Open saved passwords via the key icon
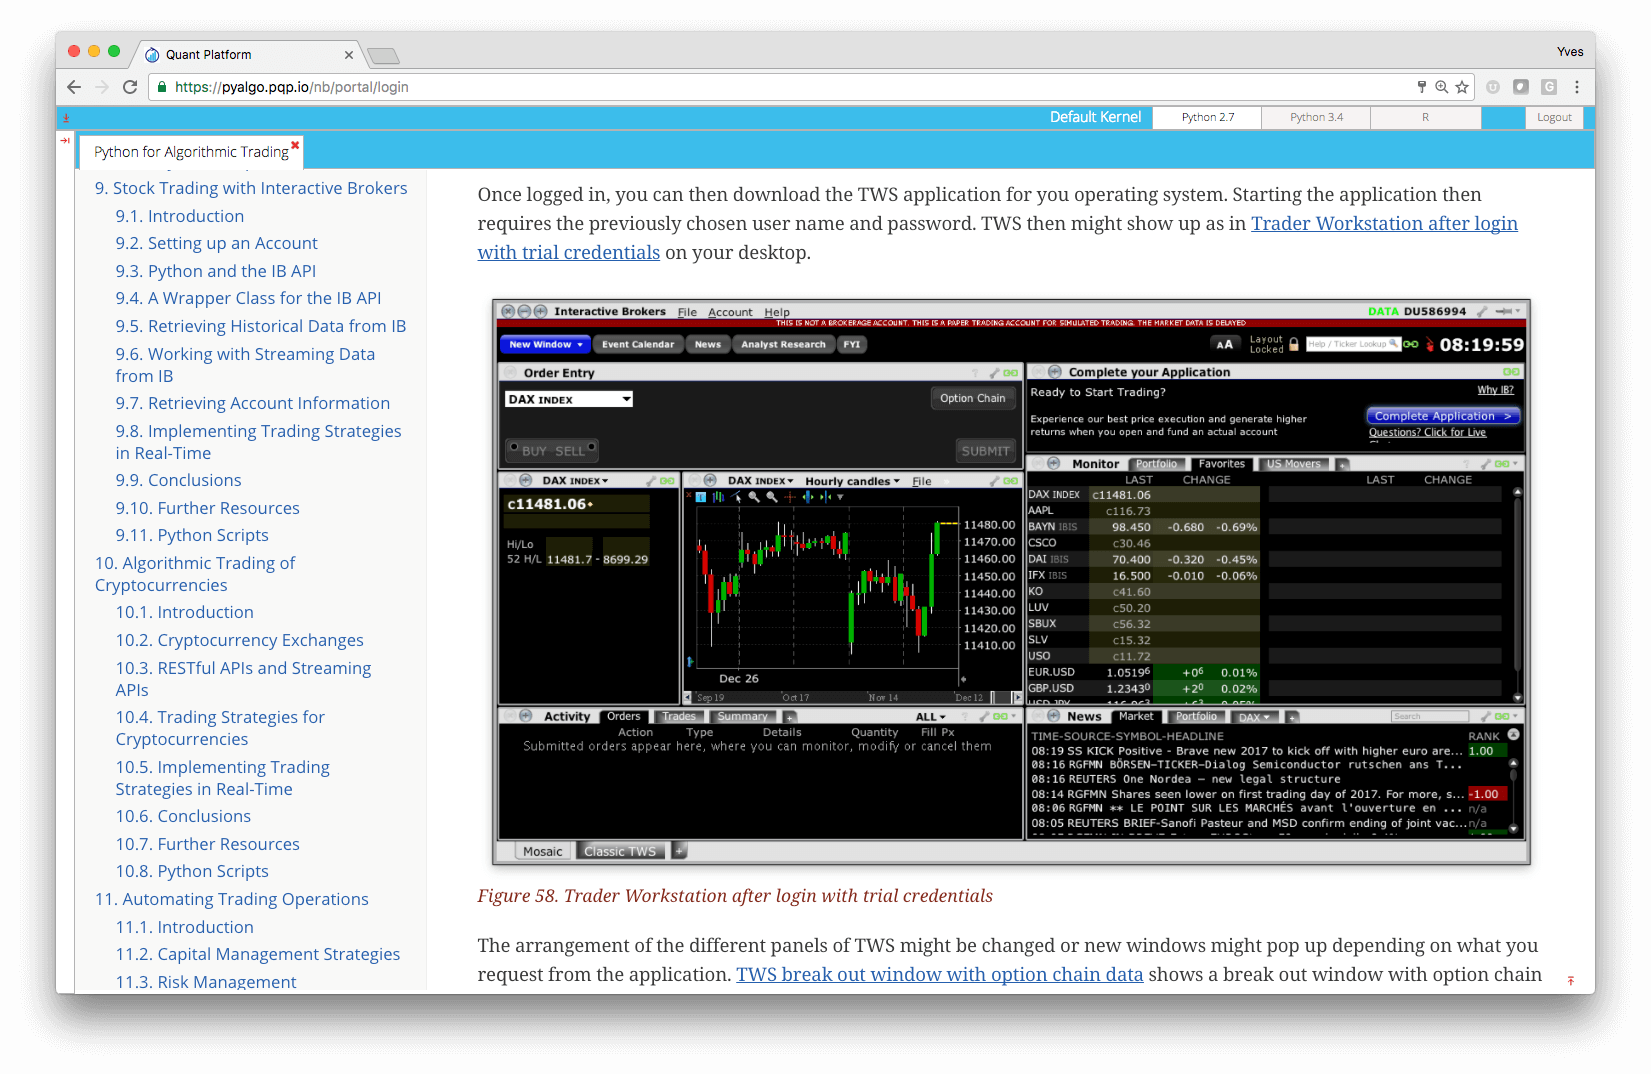Viewport: 1651px width, 1074px height. (x=1421, y=87)
